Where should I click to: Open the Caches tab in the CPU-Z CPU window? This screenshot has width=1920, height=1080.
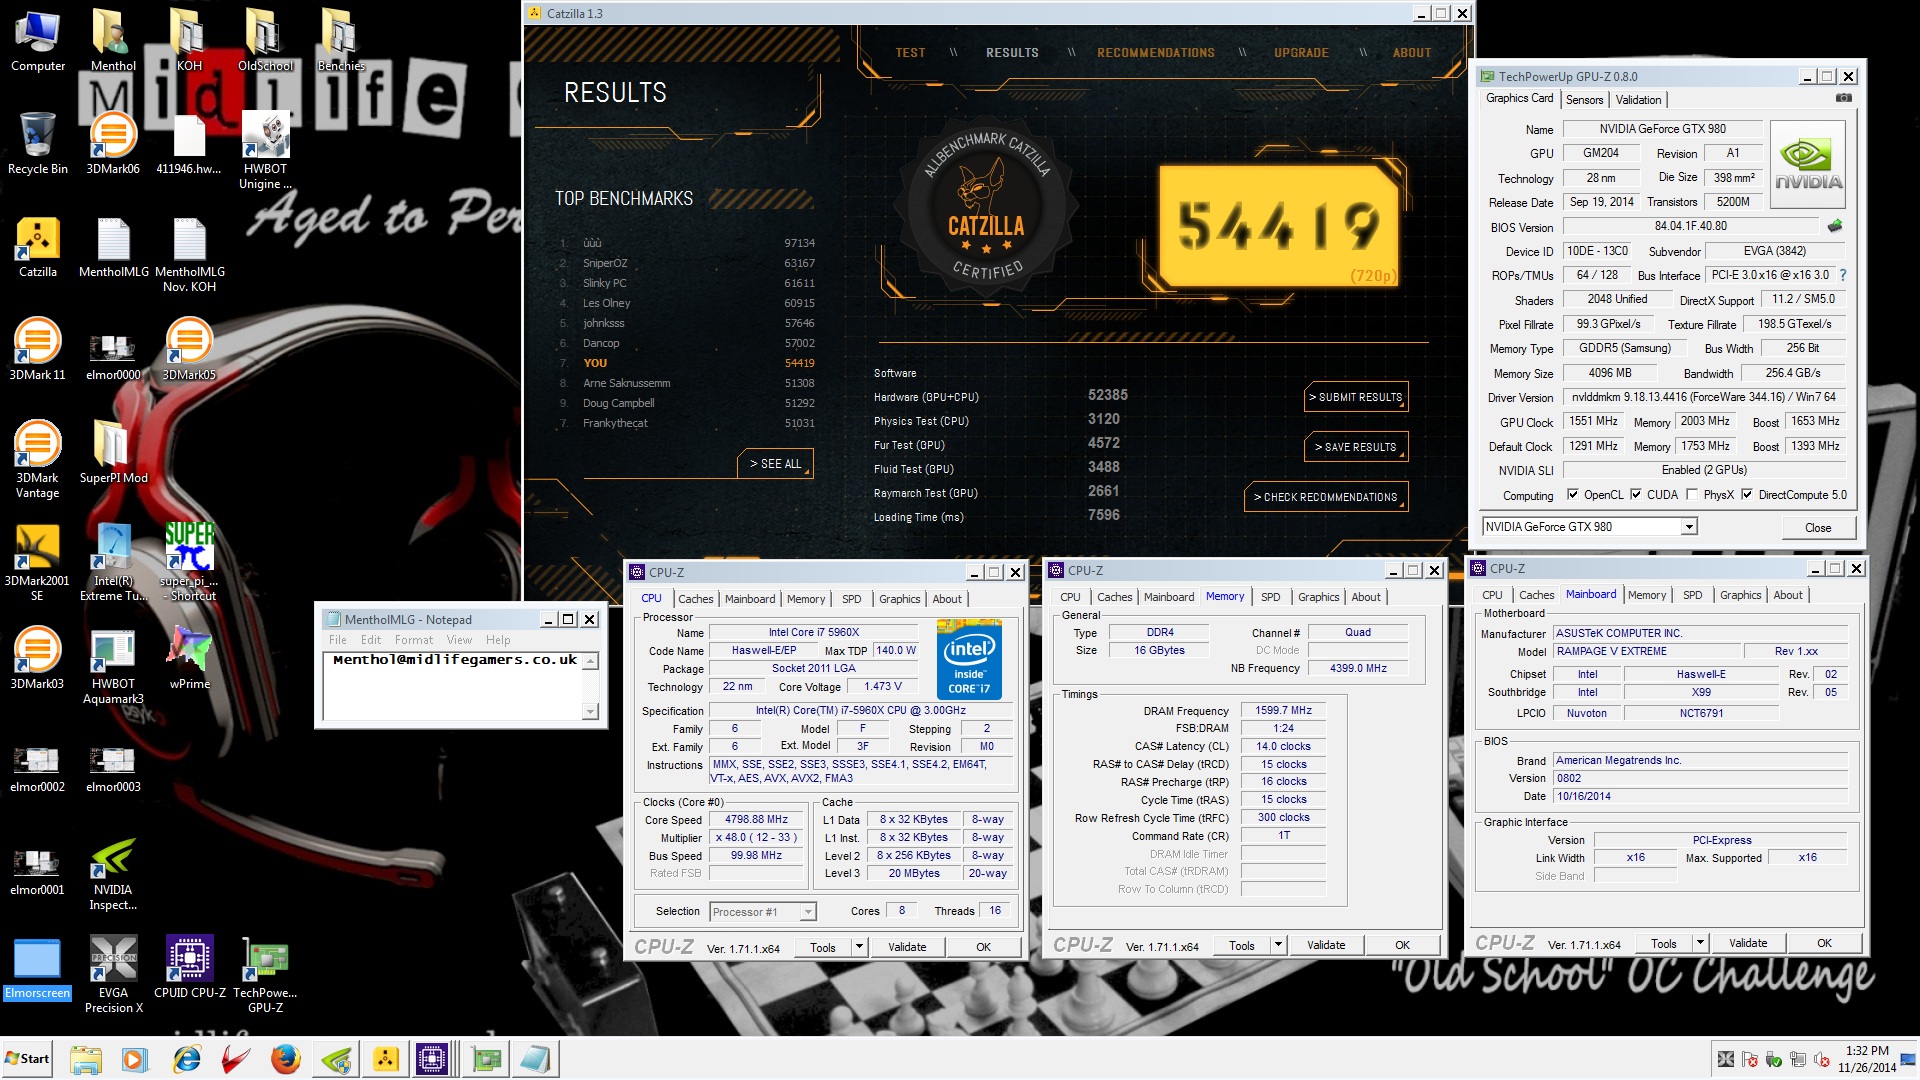click(x=696, y=599)
